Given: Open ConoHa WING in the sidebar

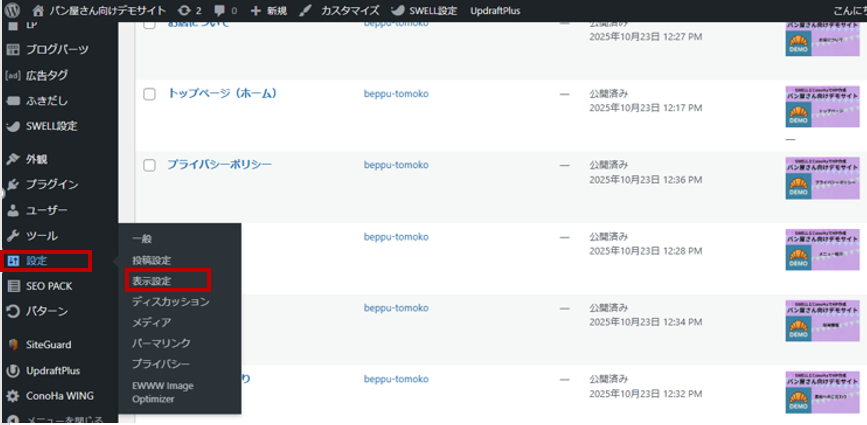Looking at the screenshot, I should (59, 395).
